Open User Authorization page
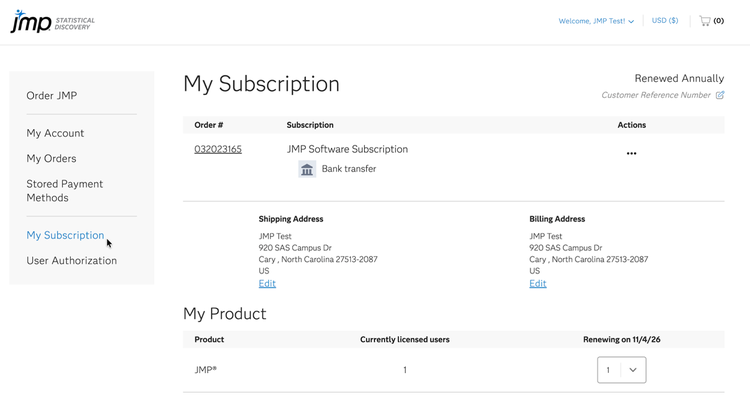Viewport: 750px width, 405px height. [x=71, y=260]
